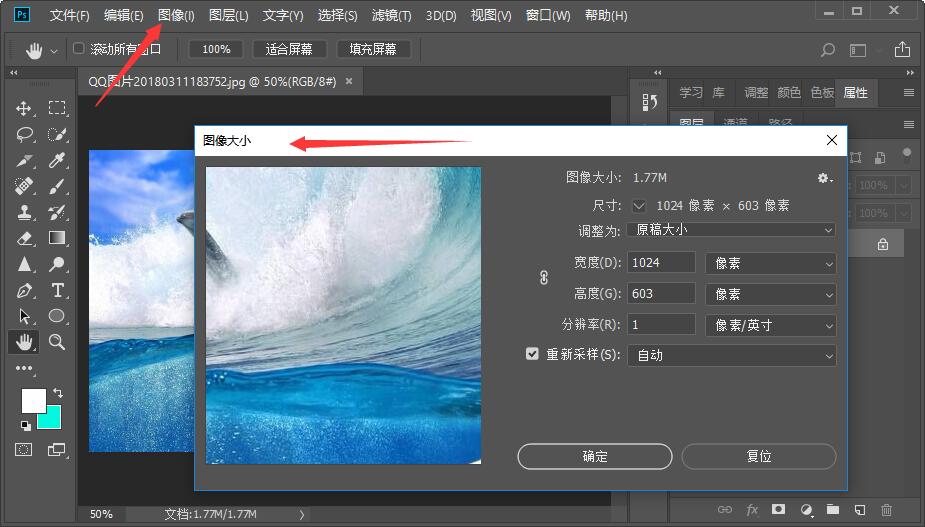
Task: Select the Eraser tool
Action: [24, 238]
